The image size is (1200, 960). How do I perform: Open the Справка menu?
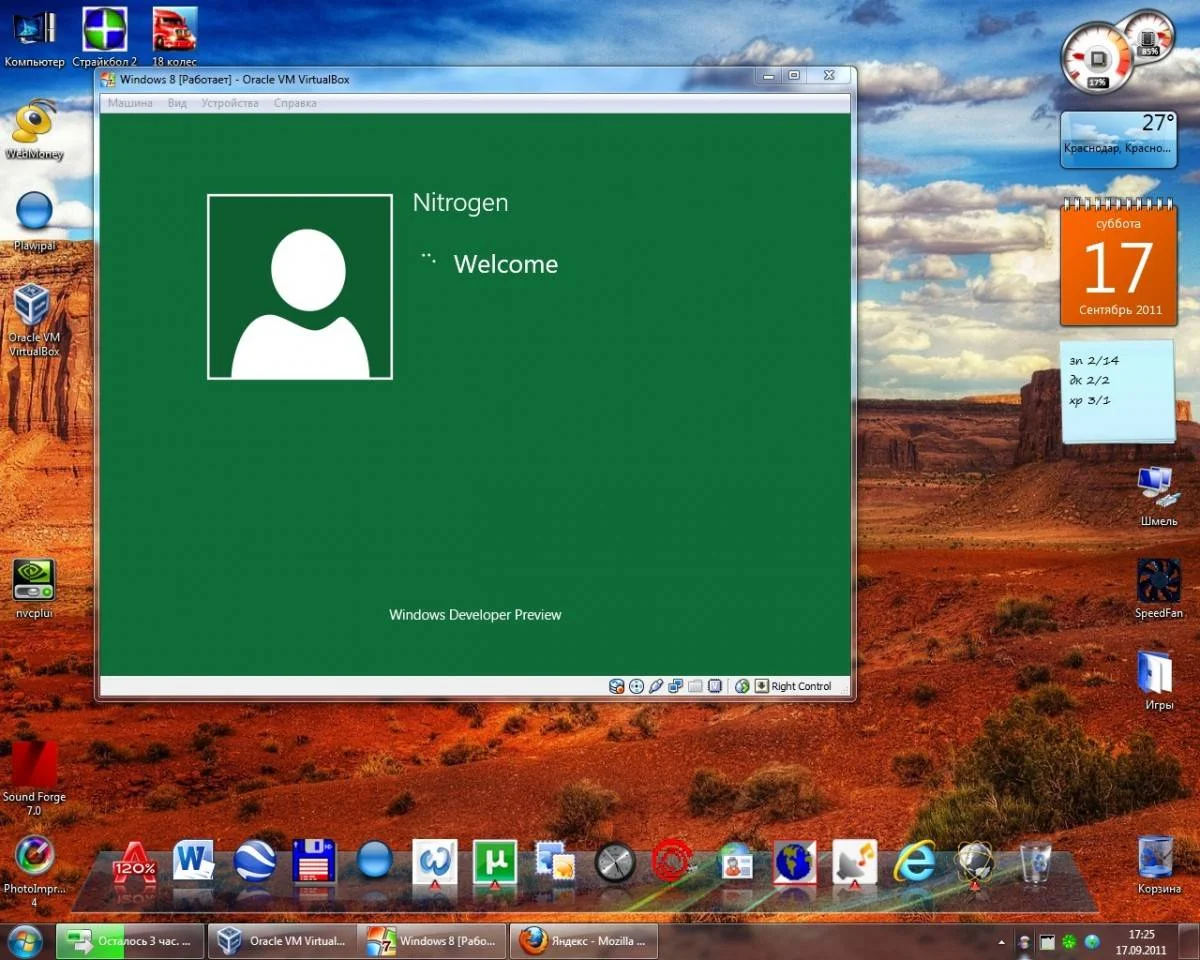(295, 103)
